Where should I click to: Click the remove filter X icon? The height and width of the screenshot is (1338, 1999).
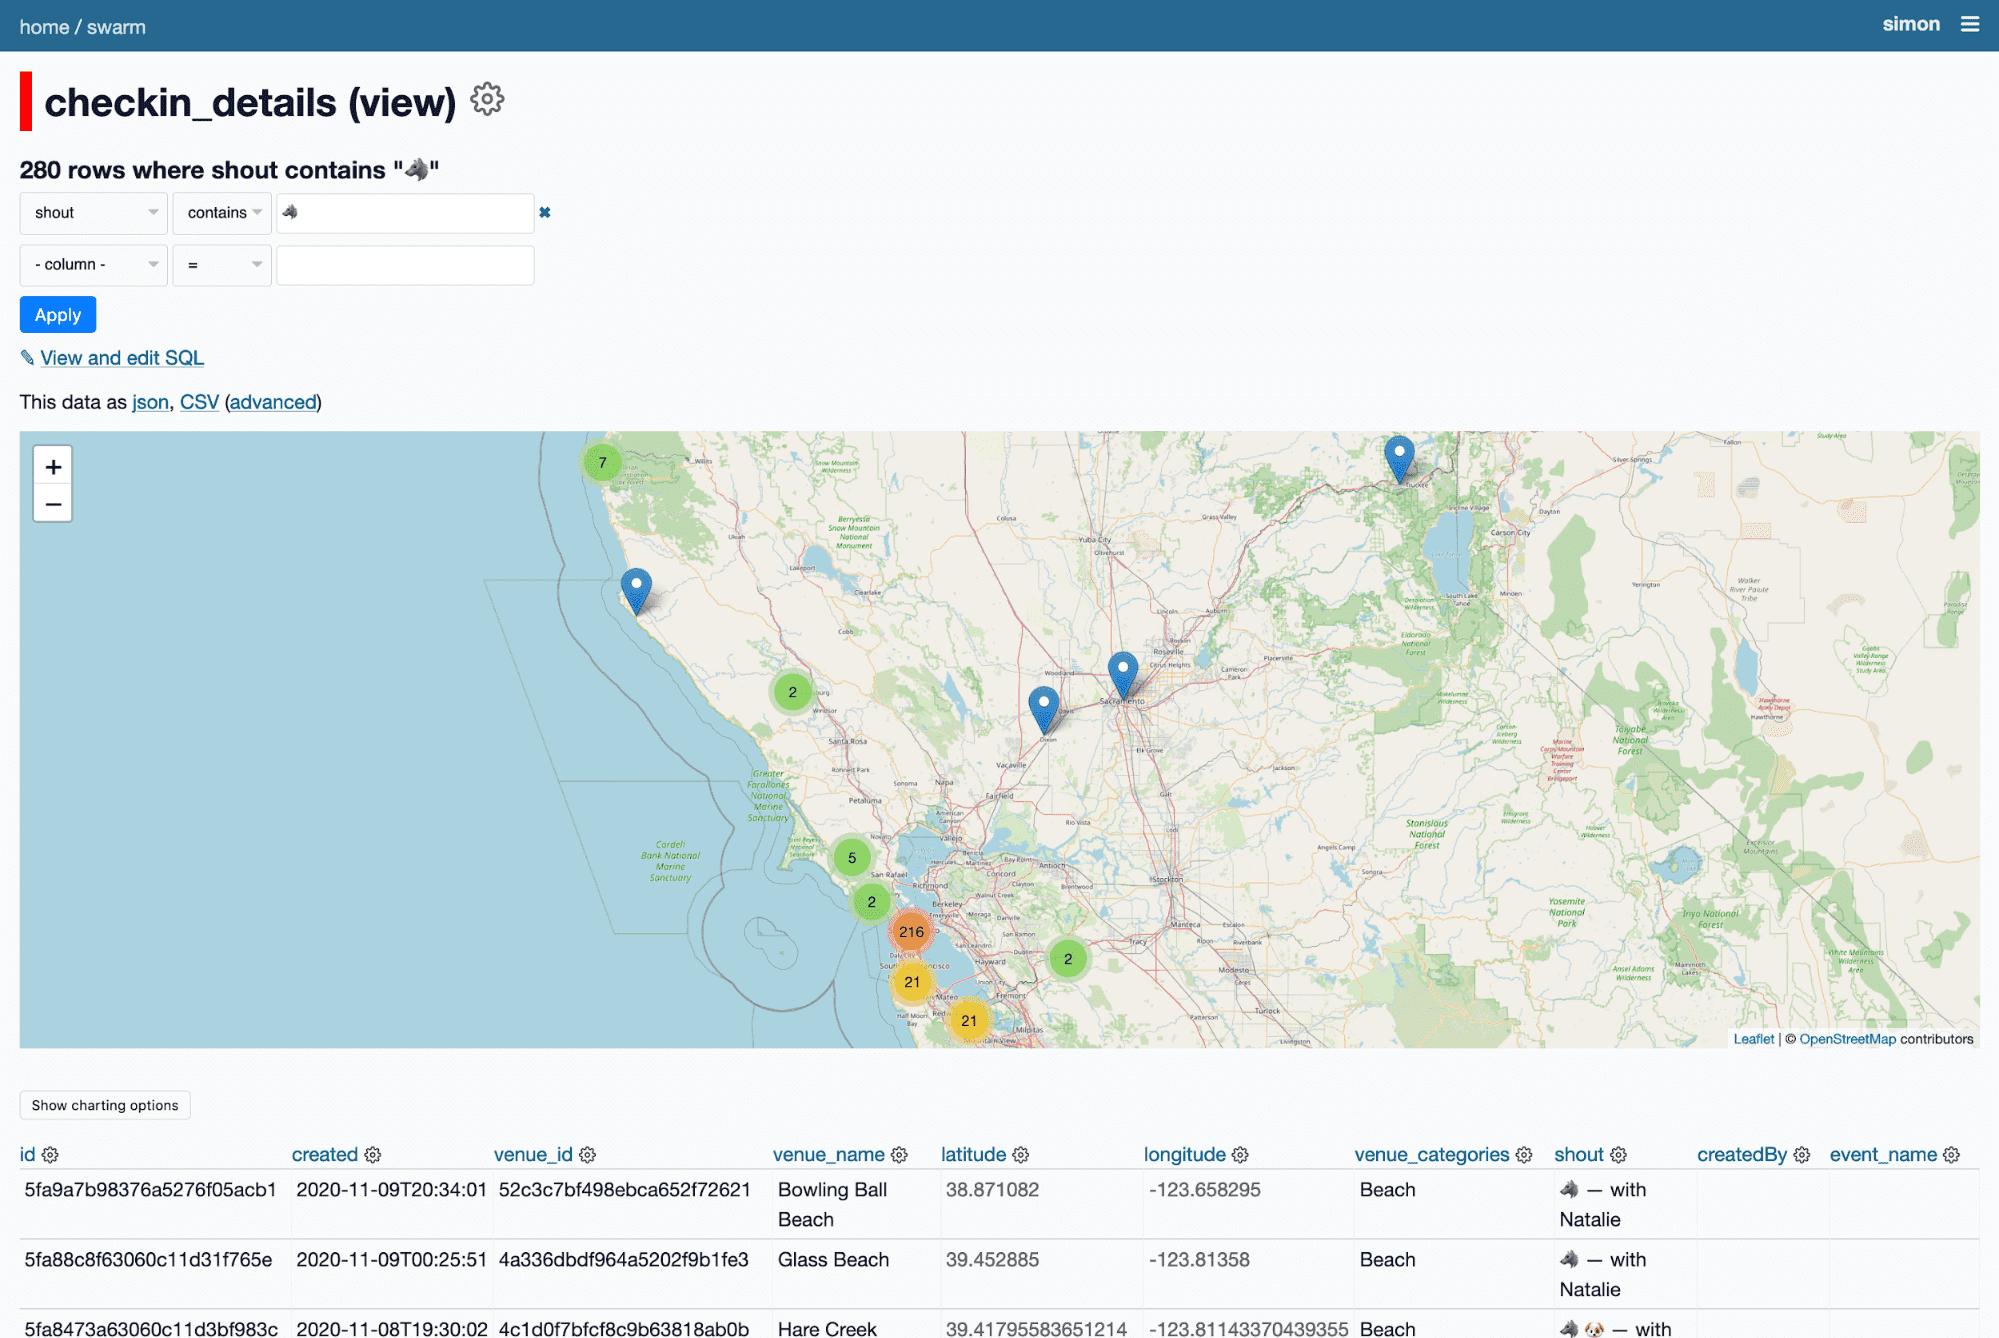tap(545, 212)
